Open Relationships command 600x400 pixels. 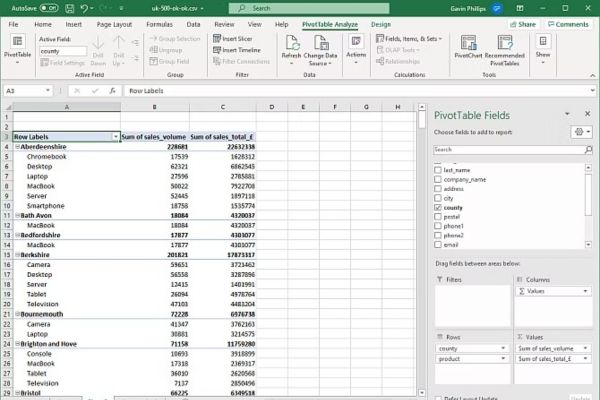point(398,61)
